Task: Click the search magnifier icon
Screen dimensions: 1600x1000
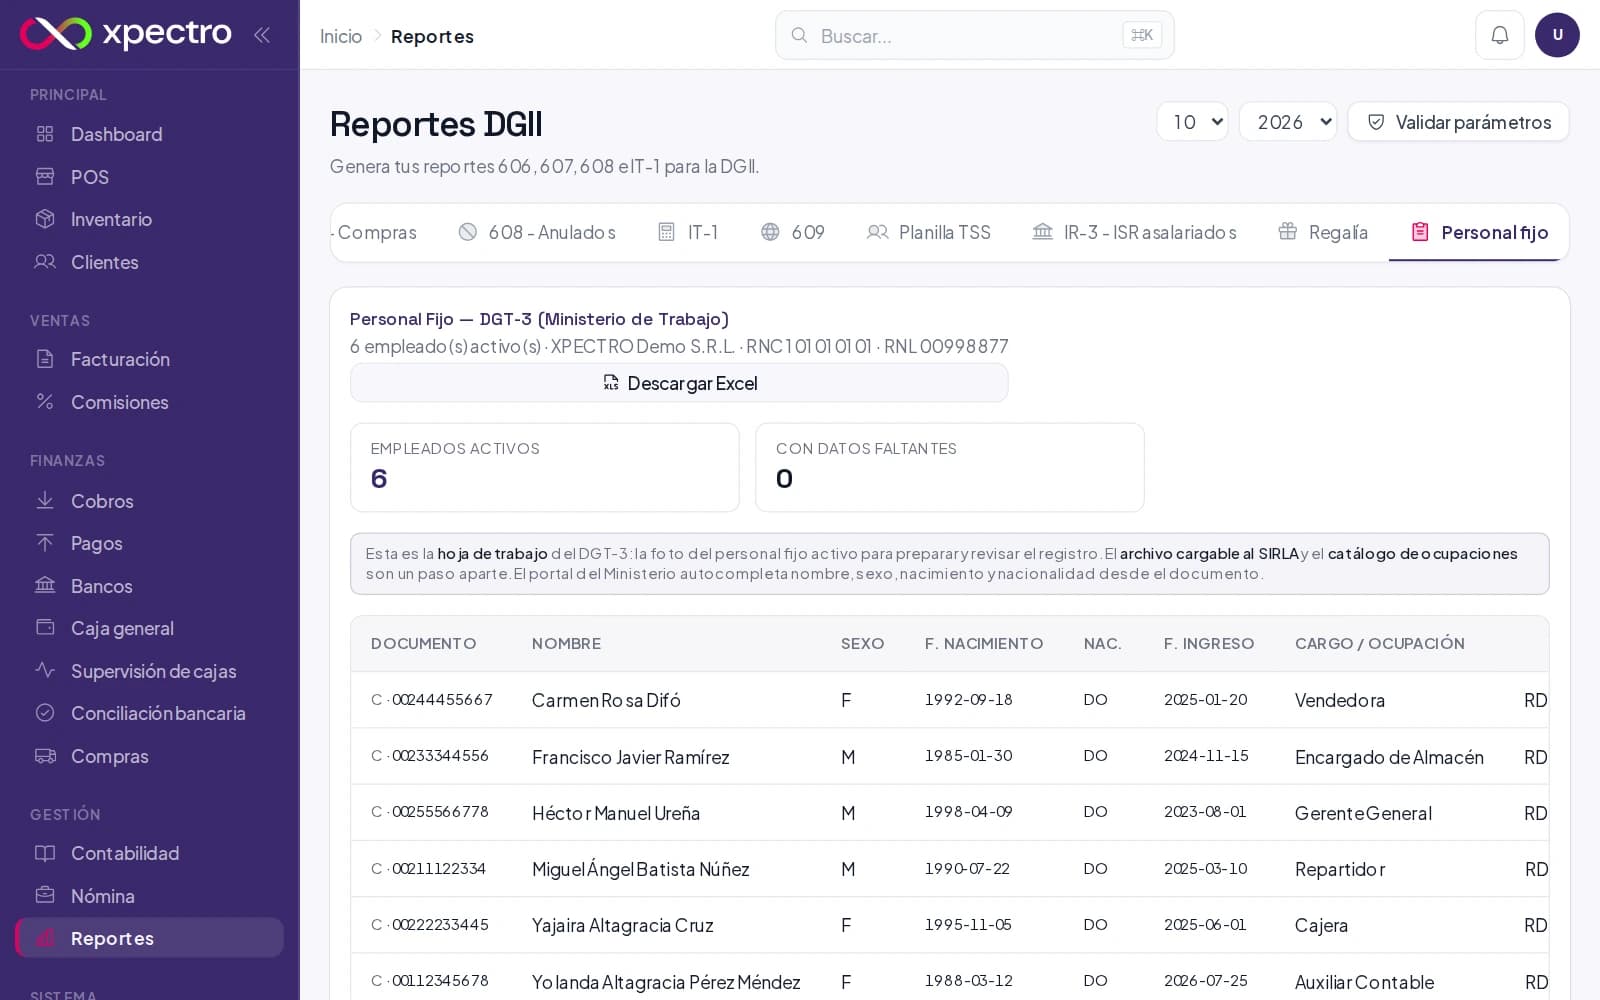Action: [x=799, y=35]
